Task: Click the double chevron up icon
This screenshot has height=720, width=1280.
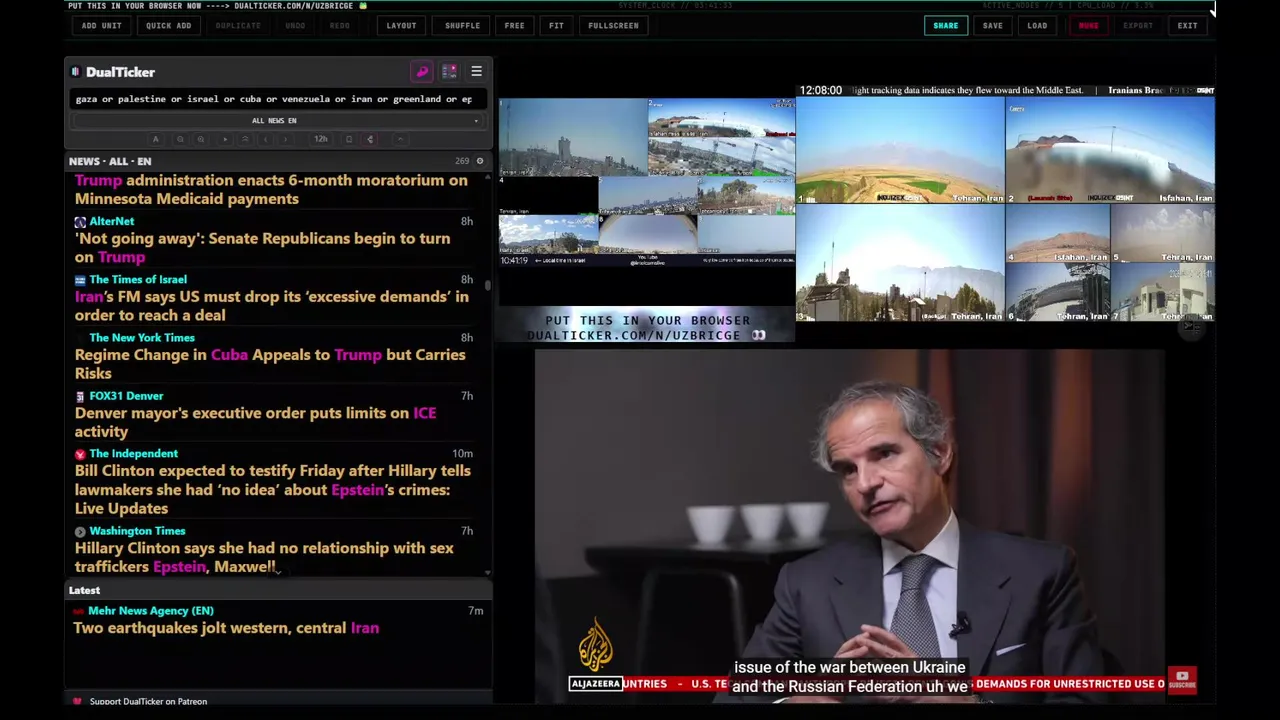Action: 245,139
